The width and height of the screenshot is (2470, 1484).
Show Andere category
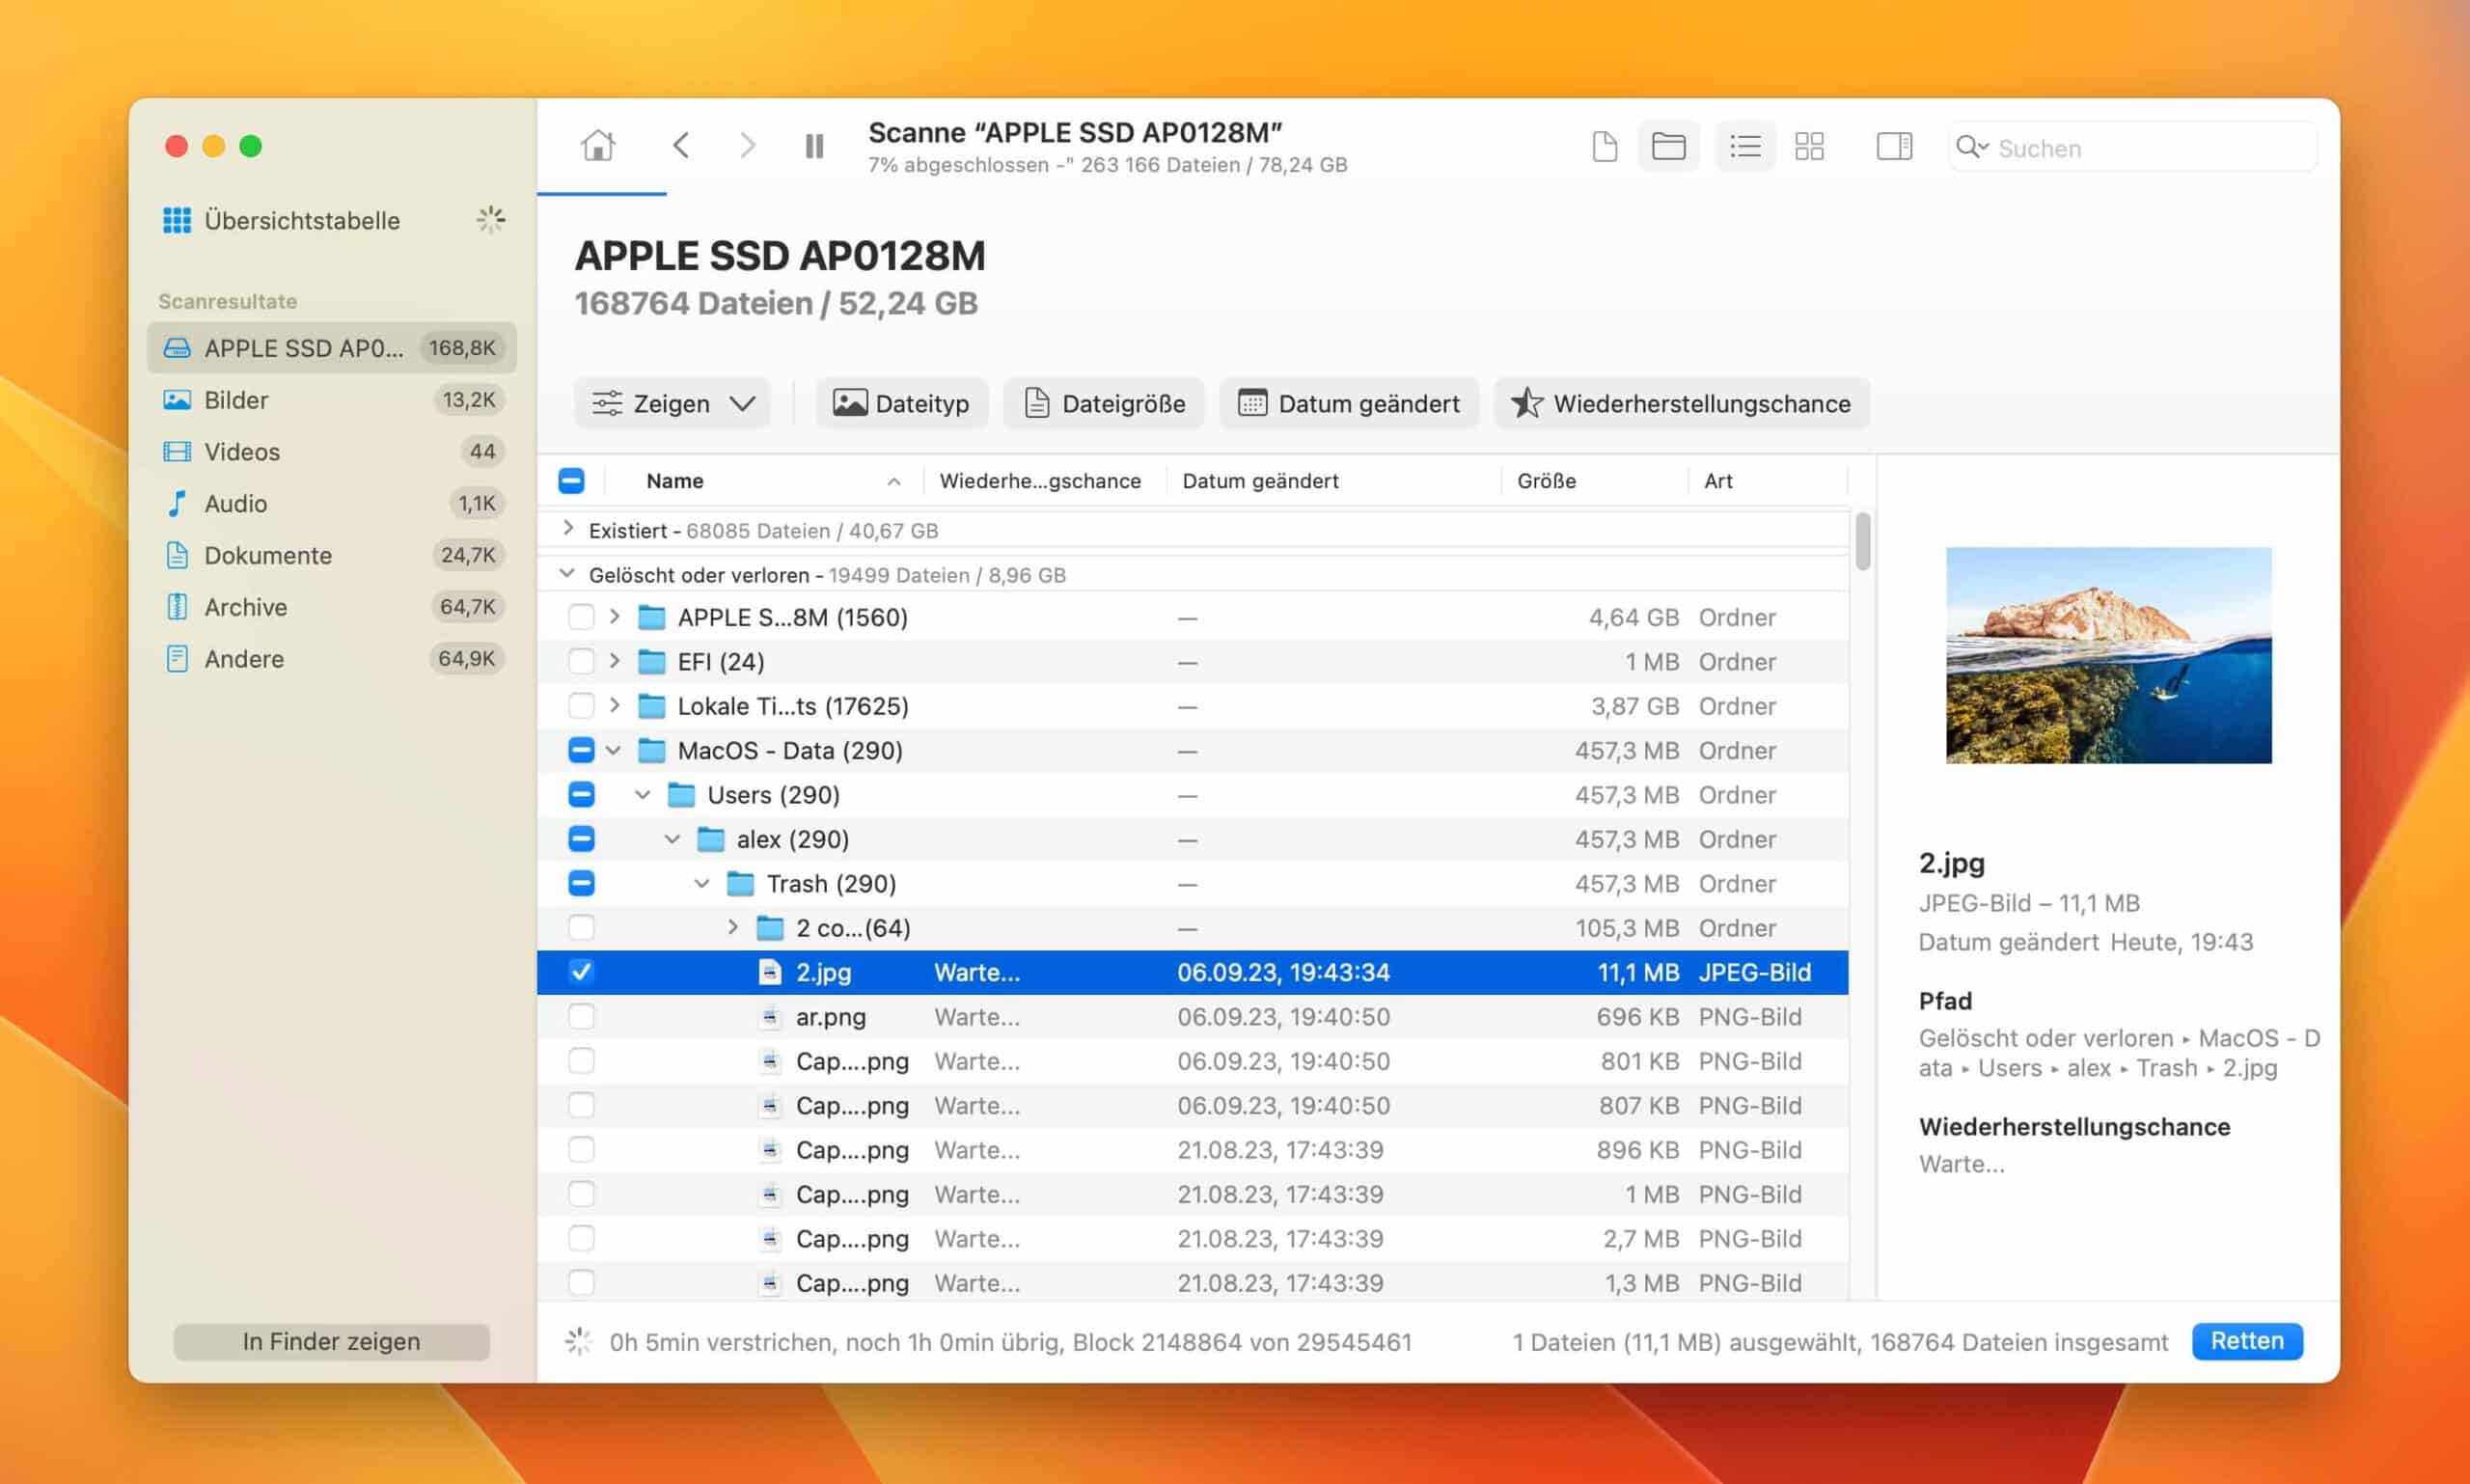pyautogui.click(x=331, y=660)
